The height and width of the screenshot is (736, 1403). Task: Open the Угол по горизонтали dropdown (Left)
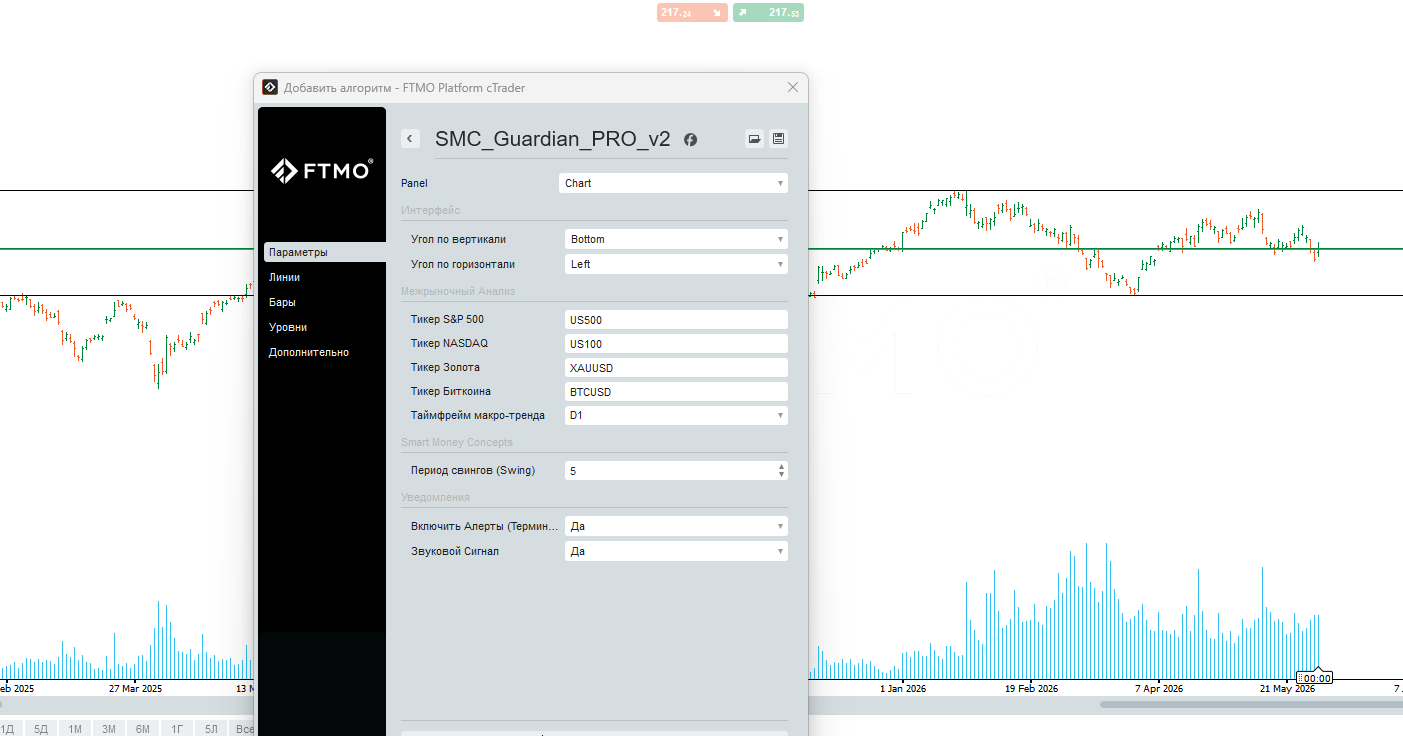pos(676,264)
